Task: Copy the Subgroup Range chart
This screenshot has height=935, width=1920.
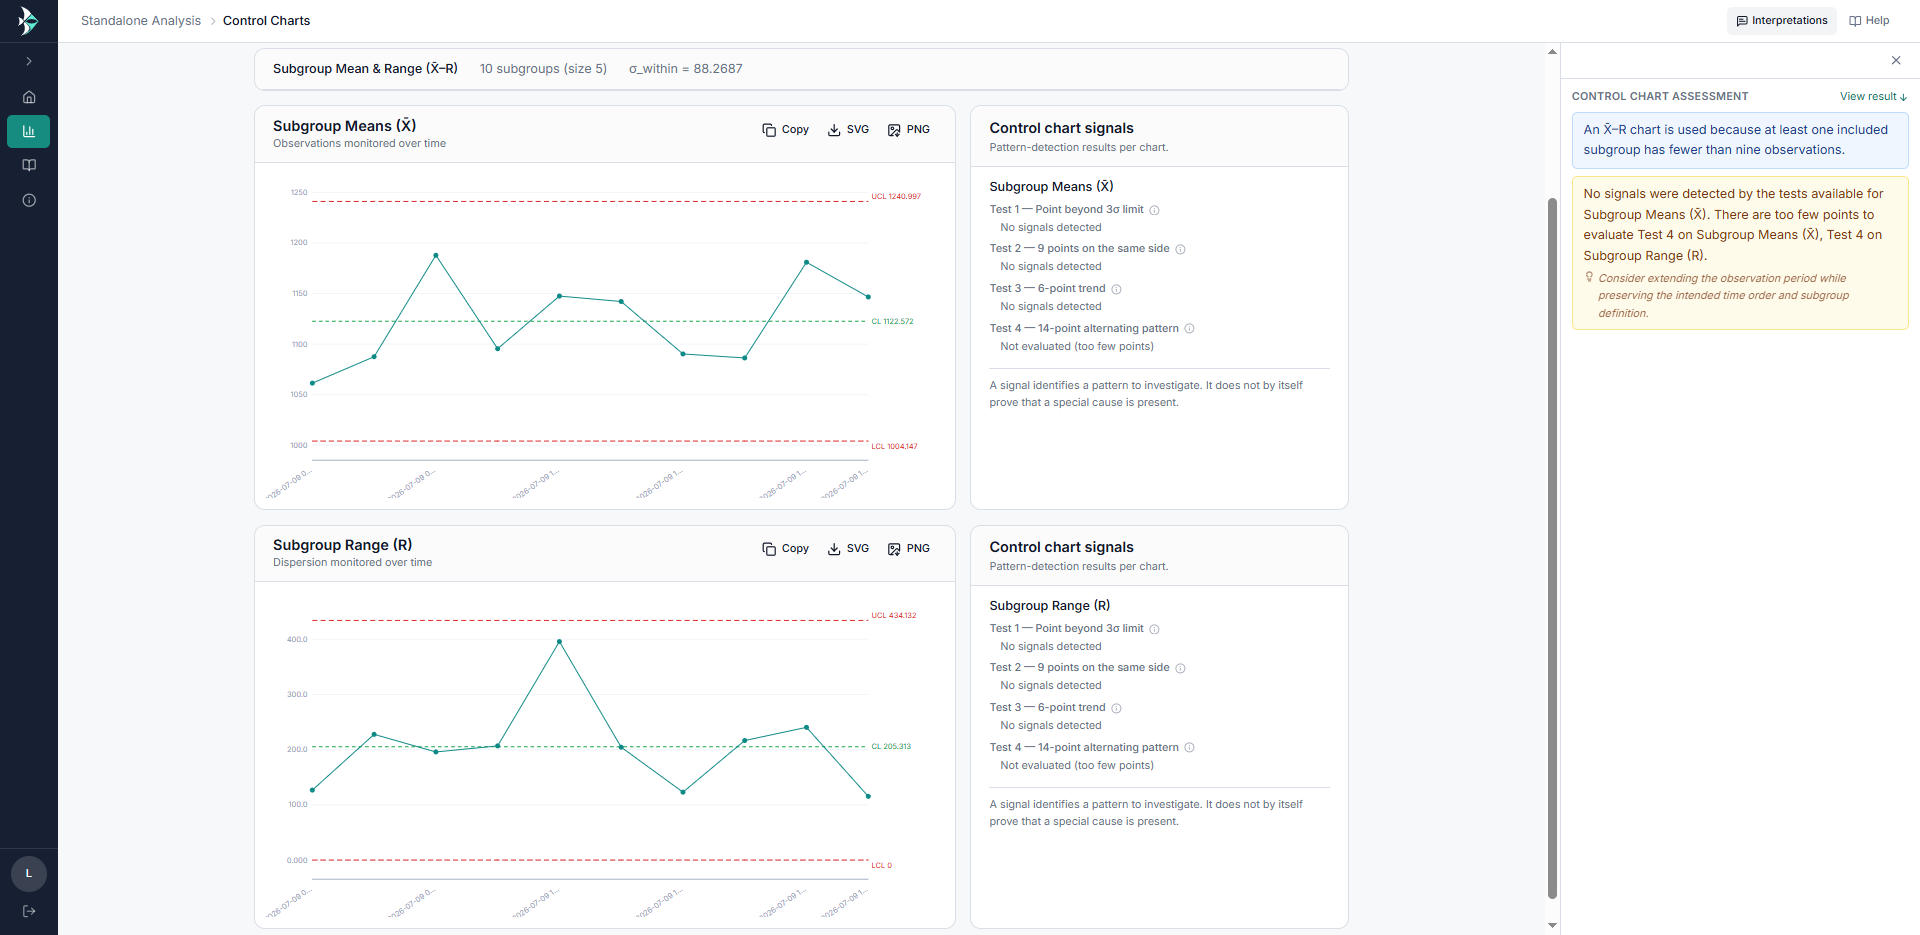Action: click(x=785, y=549)
